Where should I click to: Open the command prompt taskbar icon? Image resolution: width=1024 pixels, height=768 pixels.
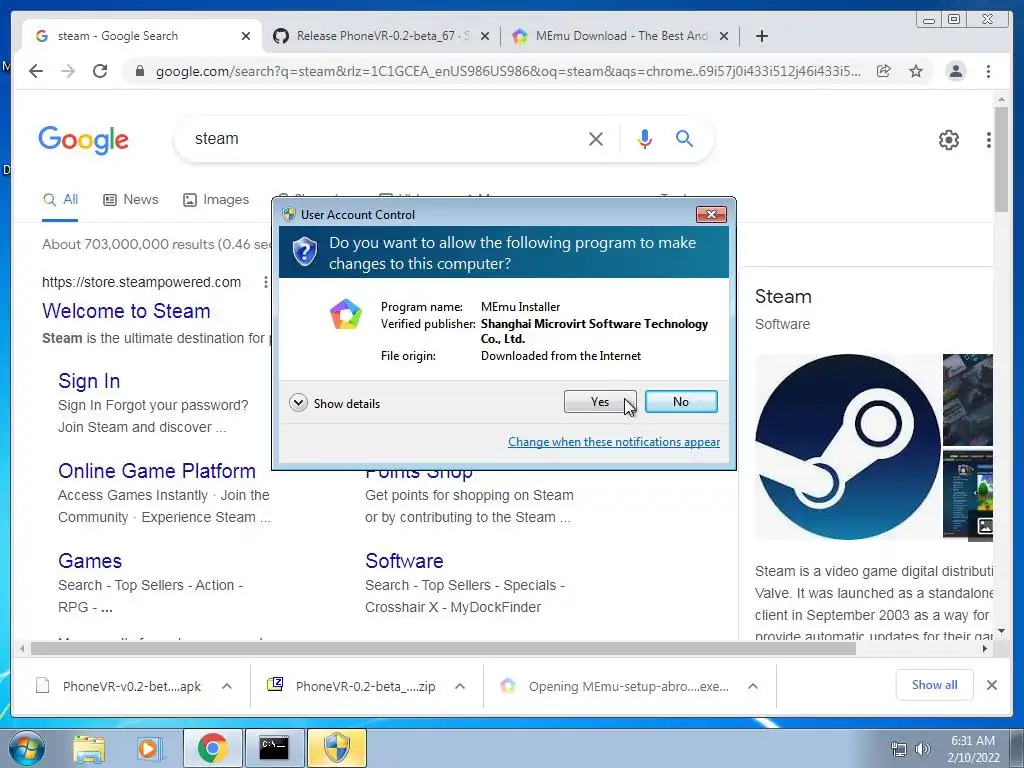pyautogui.click(x=274, y=748)
